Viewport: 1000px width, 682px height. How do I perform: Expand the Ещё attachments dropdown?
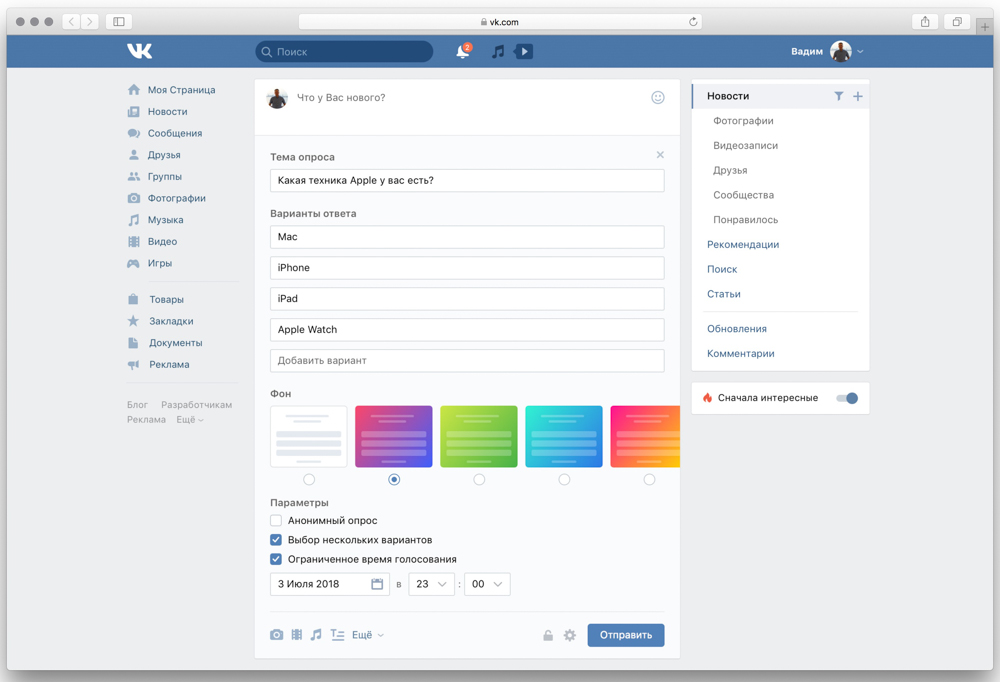click(x=368, y=635)
